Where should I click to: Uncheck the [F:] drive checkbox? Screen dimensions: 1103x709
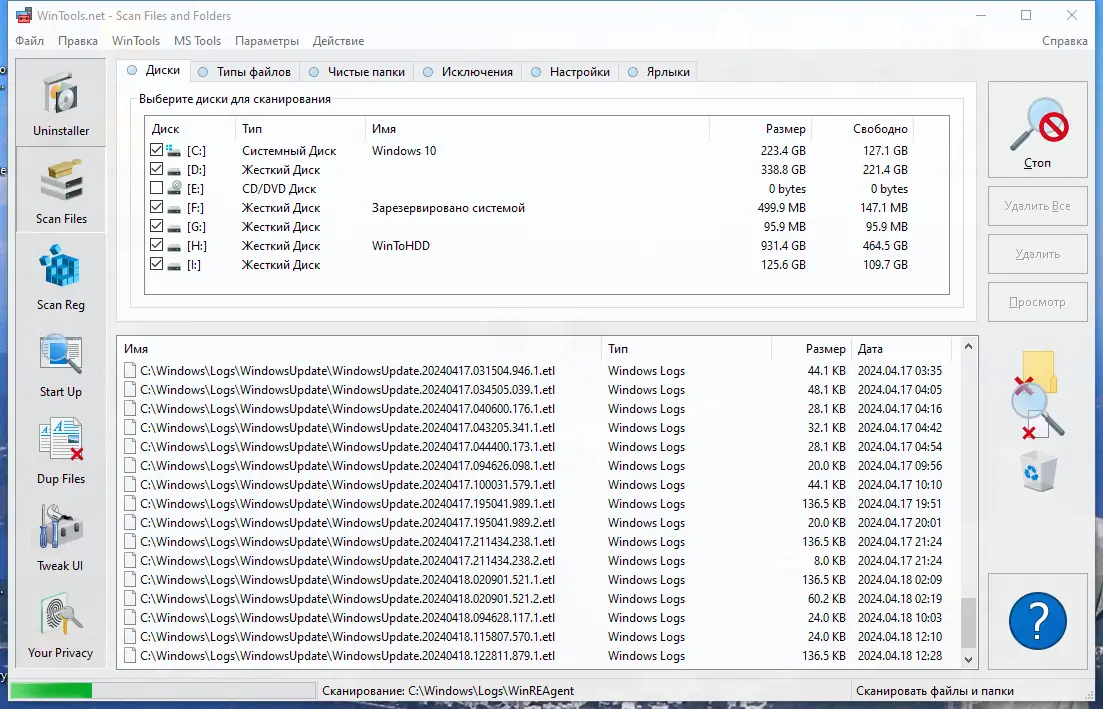(x=156, y=207)
